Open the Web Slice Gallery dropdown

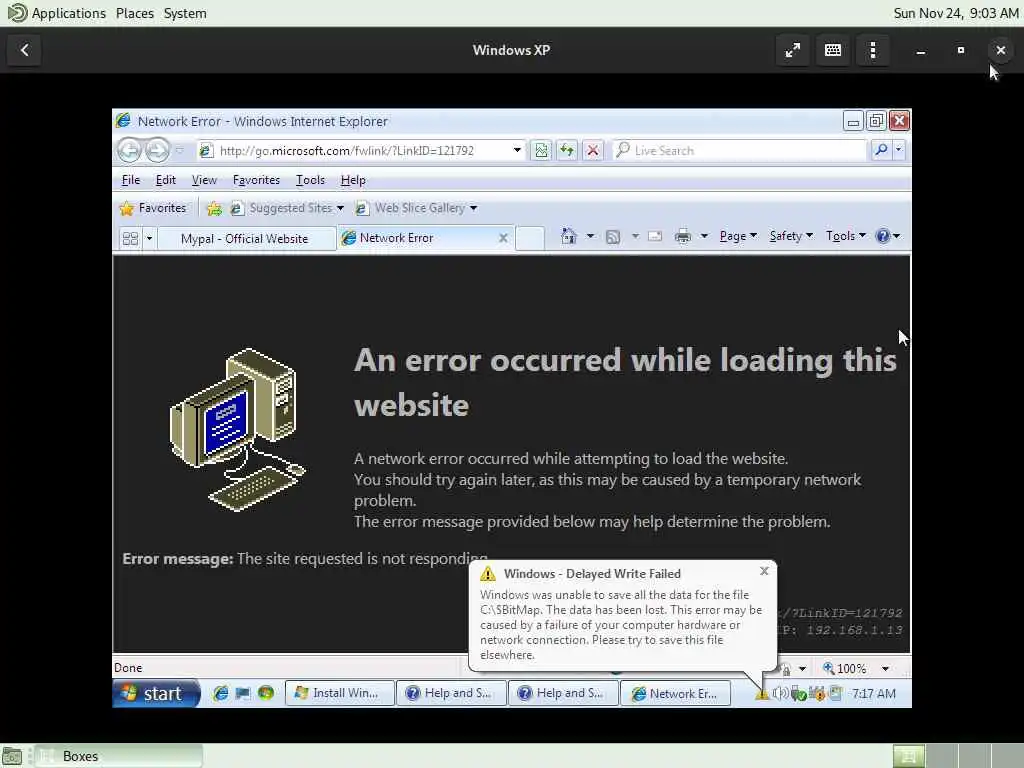pyautogui.click(x=473, y=208)
